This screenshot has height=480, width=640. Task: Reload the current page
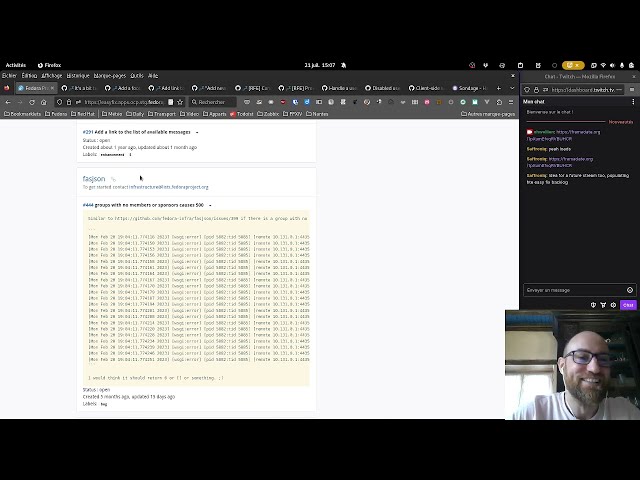32,102
